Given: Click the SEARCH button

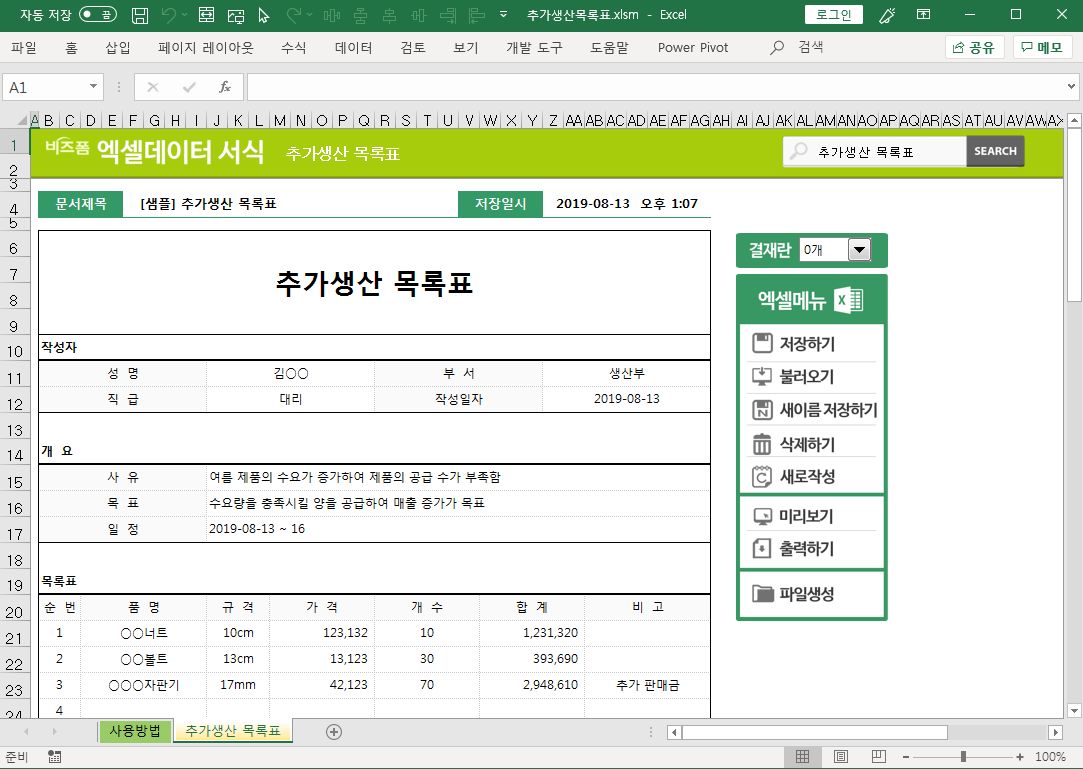Looking at the screenshot, I should tap(995, 151).
